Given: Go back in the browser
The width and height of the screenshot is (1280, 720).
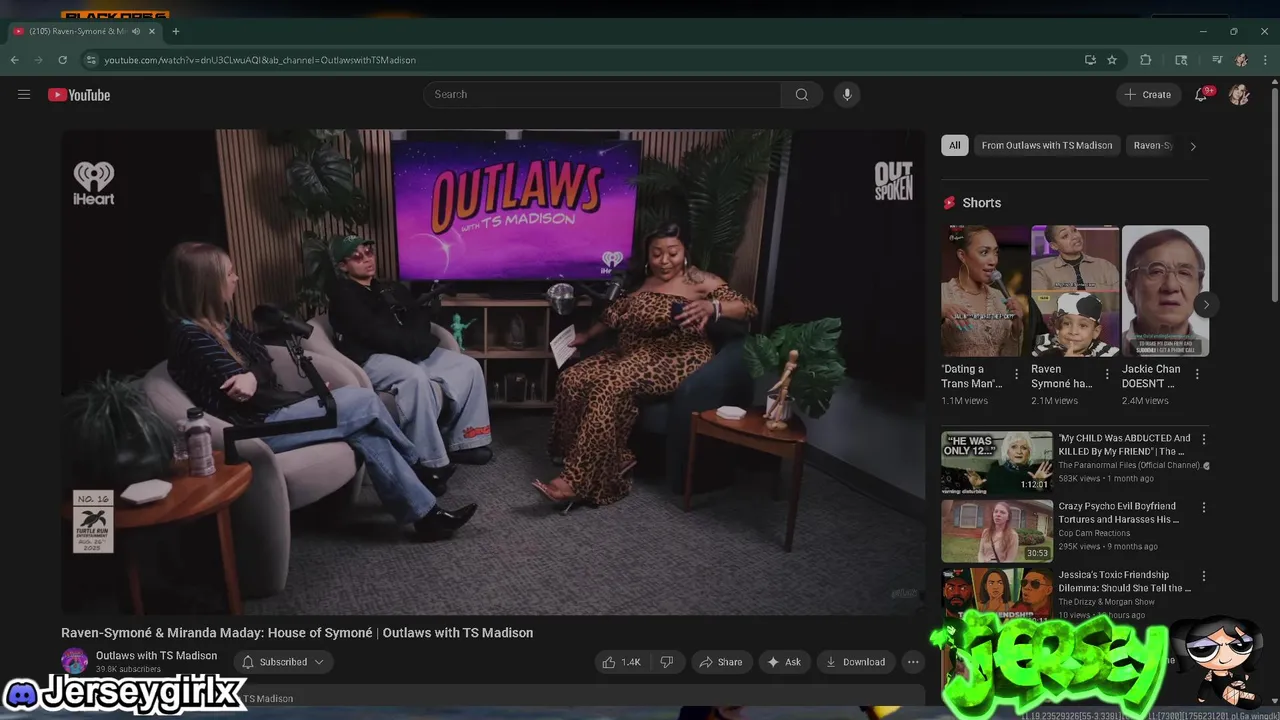Looking at the screenshot, I should (14, 60).
